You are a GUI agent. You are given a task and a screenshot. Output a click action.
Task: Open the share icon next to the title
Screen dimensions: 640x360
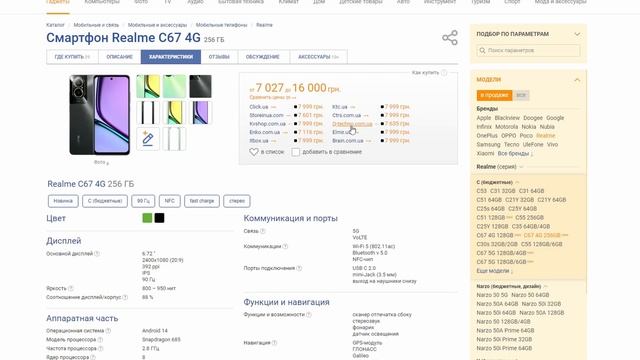(450, 38)
